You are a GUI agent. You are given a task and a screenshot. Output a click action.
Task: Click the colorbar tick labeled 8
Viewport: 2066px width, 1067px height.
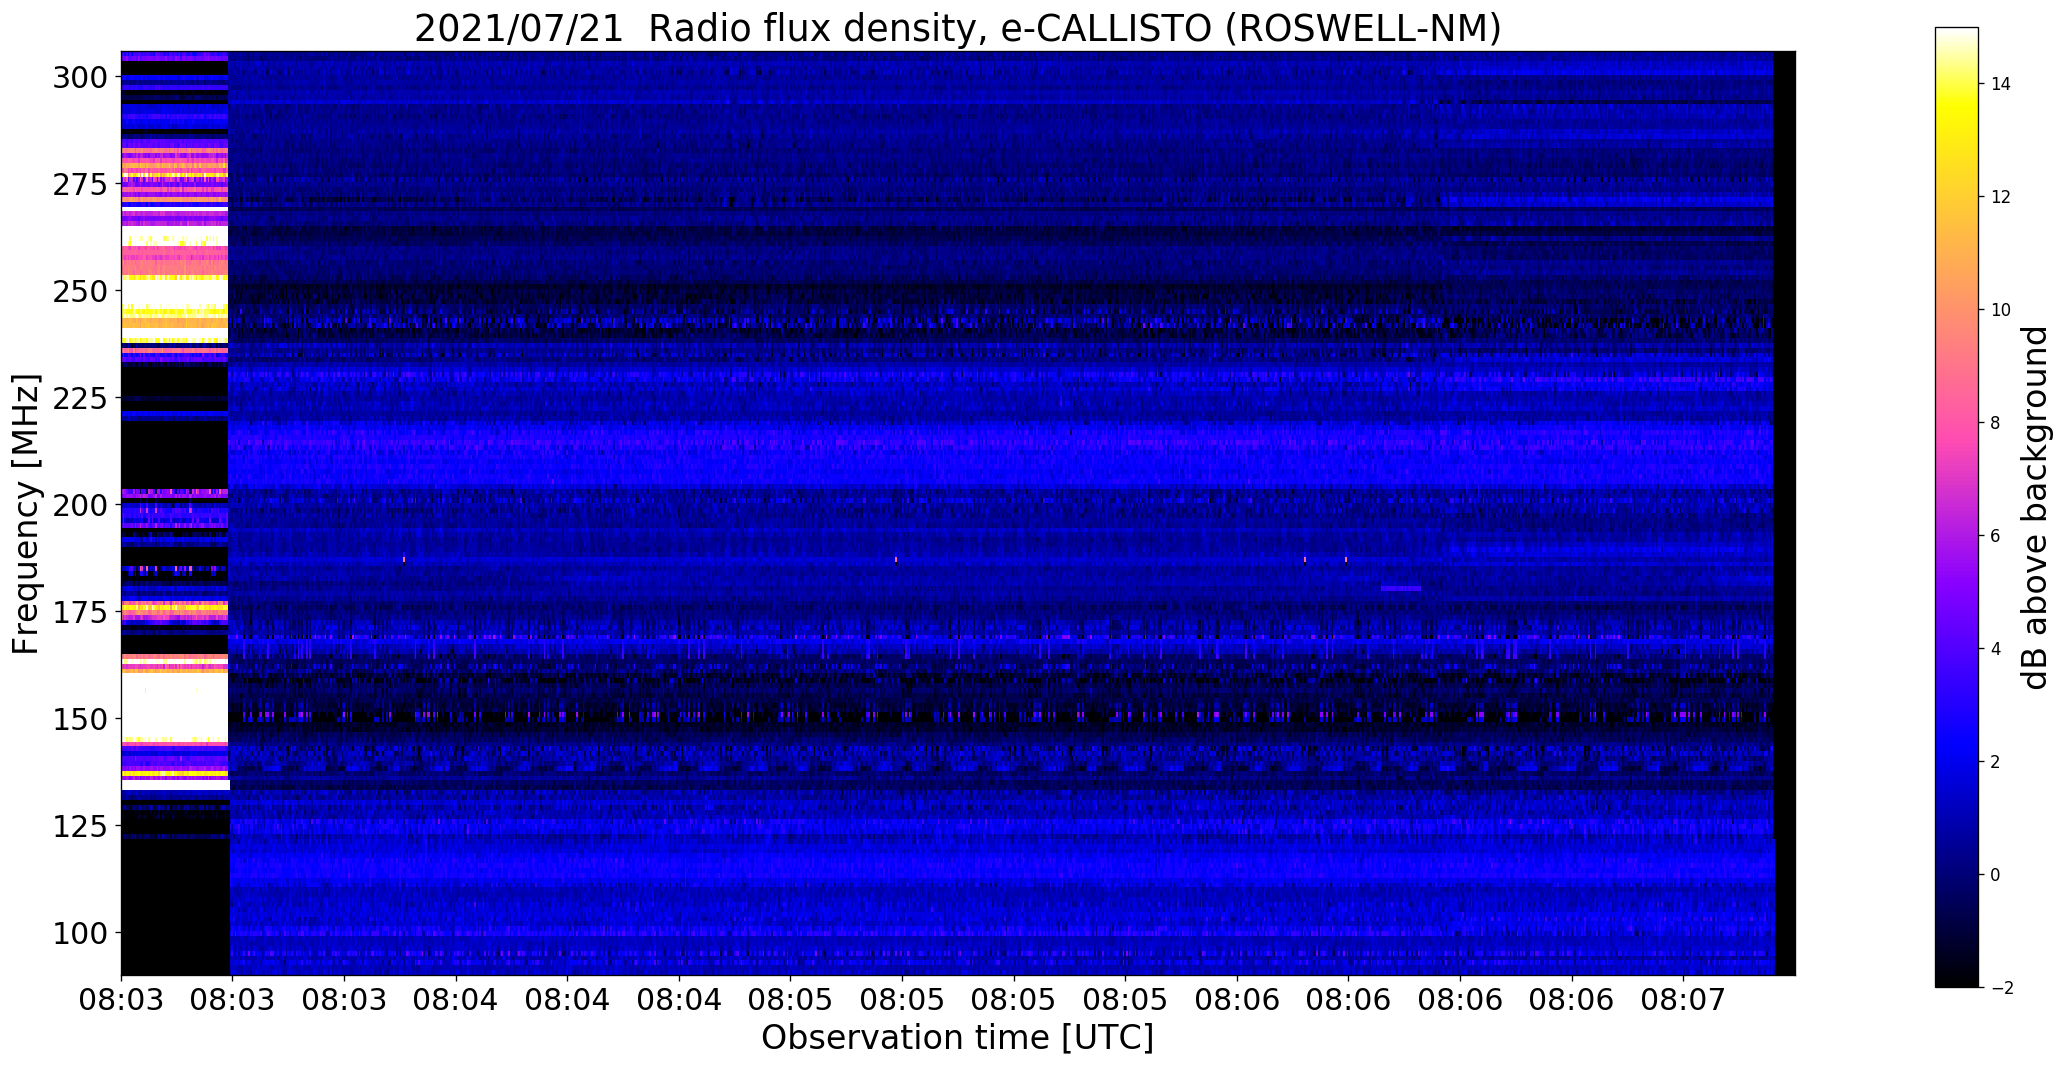pos(1995,423)
